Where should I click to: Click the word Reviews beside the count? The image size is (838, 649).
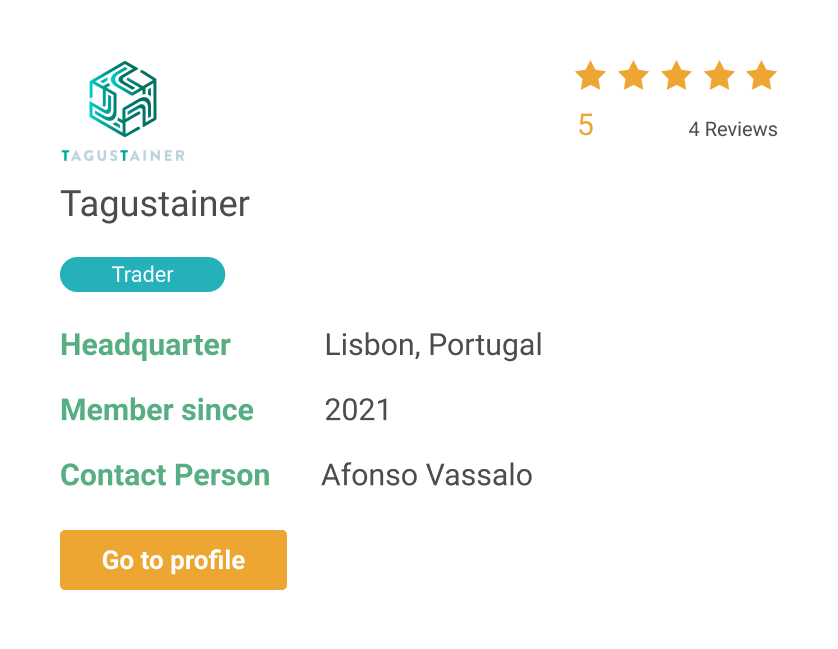(741, 129)
